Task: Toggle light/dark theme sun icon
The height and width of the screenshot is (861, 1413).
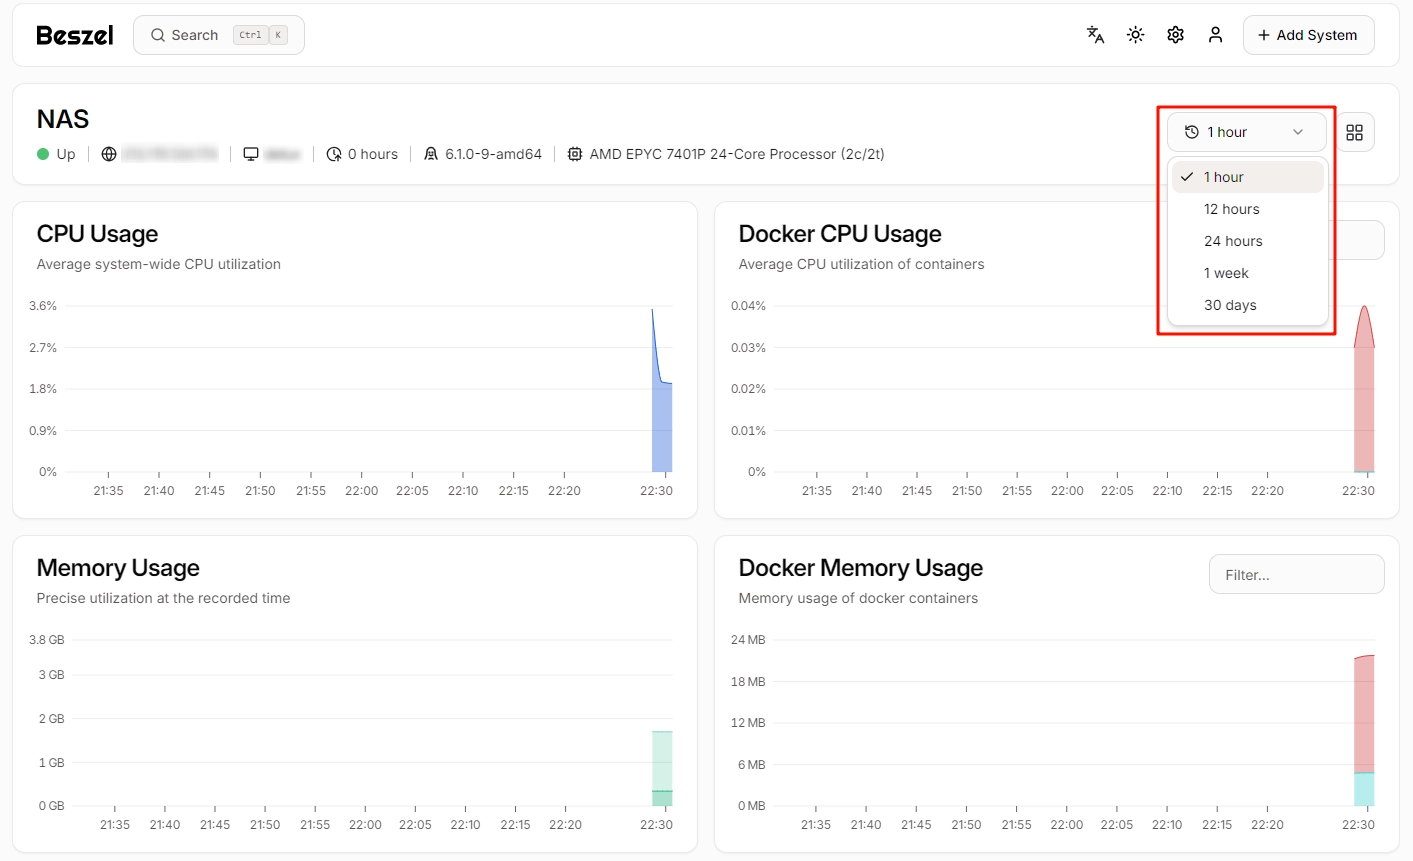Action: tap(1135, 35)
